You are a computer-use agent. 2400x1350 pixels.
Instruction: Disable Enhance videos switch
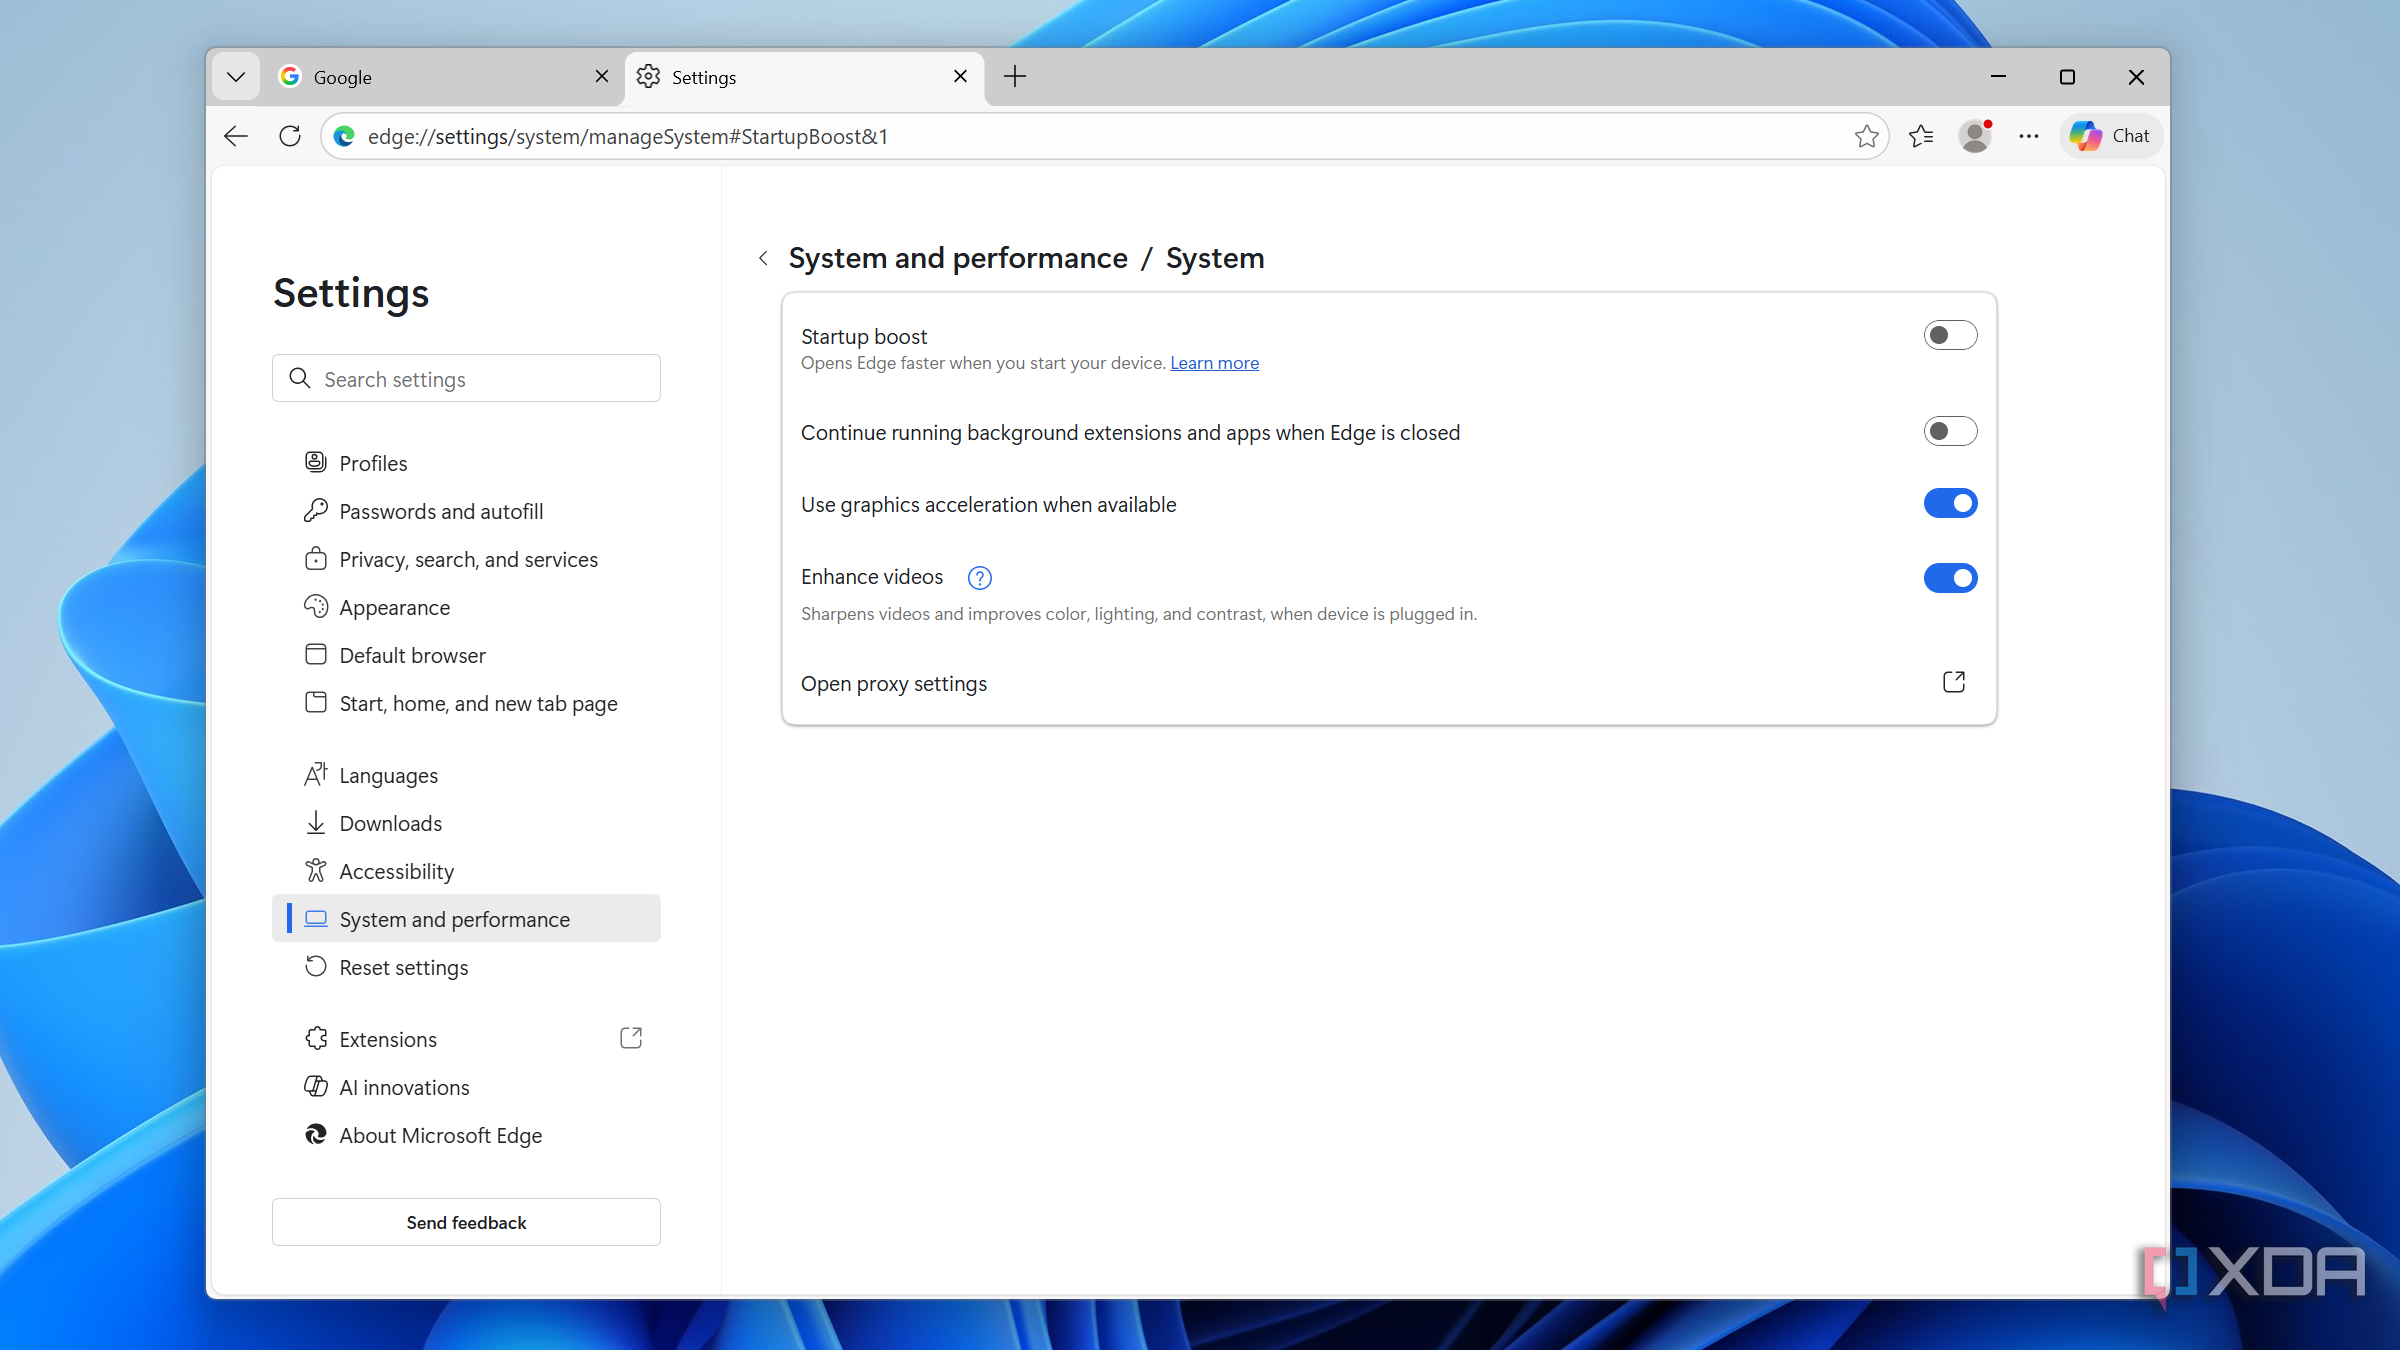click(1950, 578)
